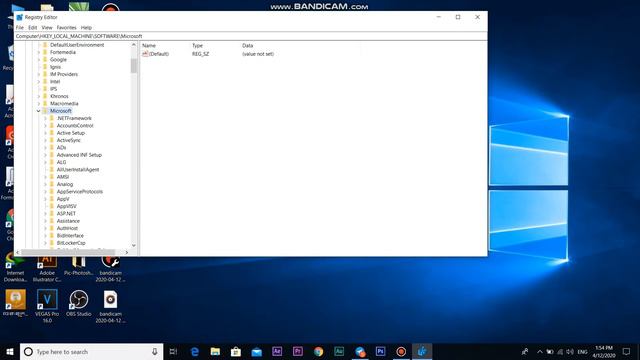Screen dimensions: 640x360
Task: Open Google Chrome from the taskbar
Action: (318, 351)
